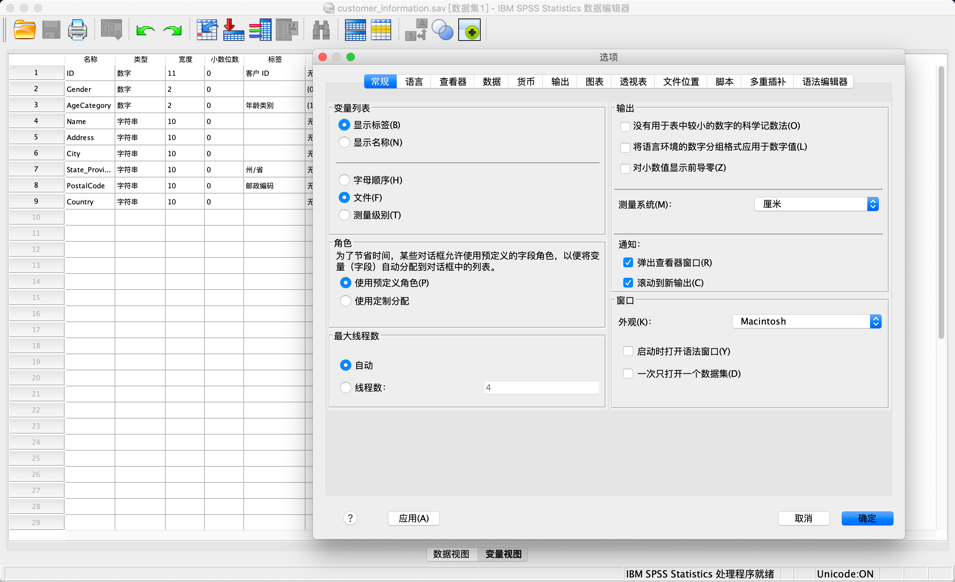Screen dimensions: 955x582
Task: Switch to the 文件位置 tab
Action: coord(681,82)
